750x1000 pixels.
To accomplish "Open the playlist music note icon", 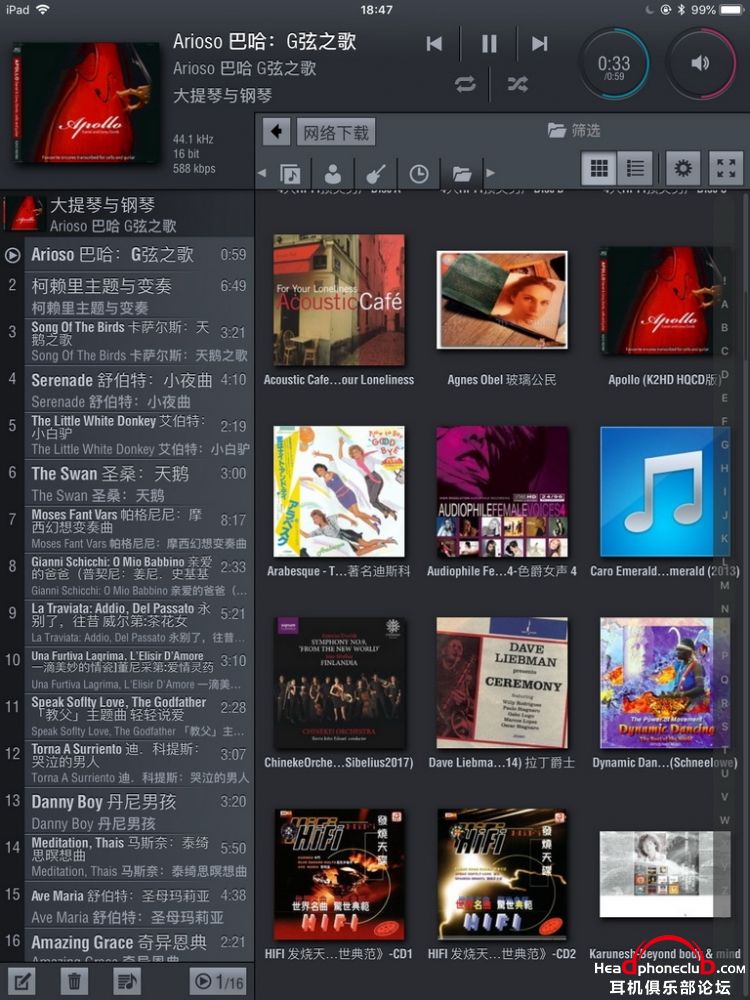I will [126, 982].
